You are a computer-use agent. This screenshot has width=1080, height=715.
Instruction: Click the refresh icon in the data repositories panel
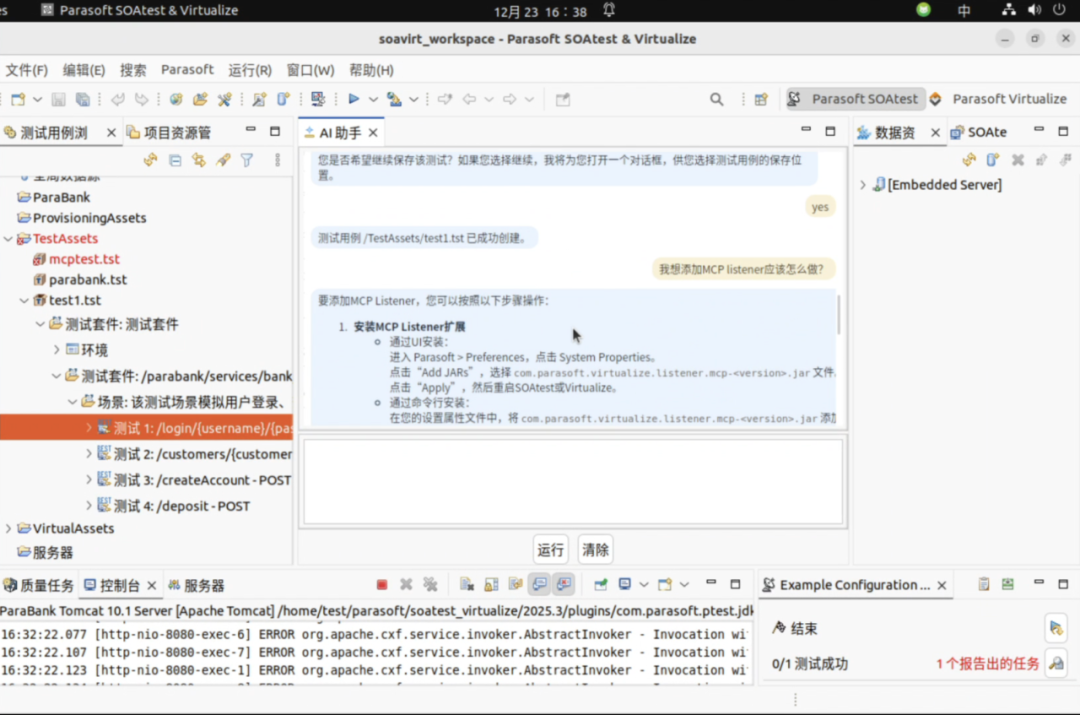tap(969, 160)
